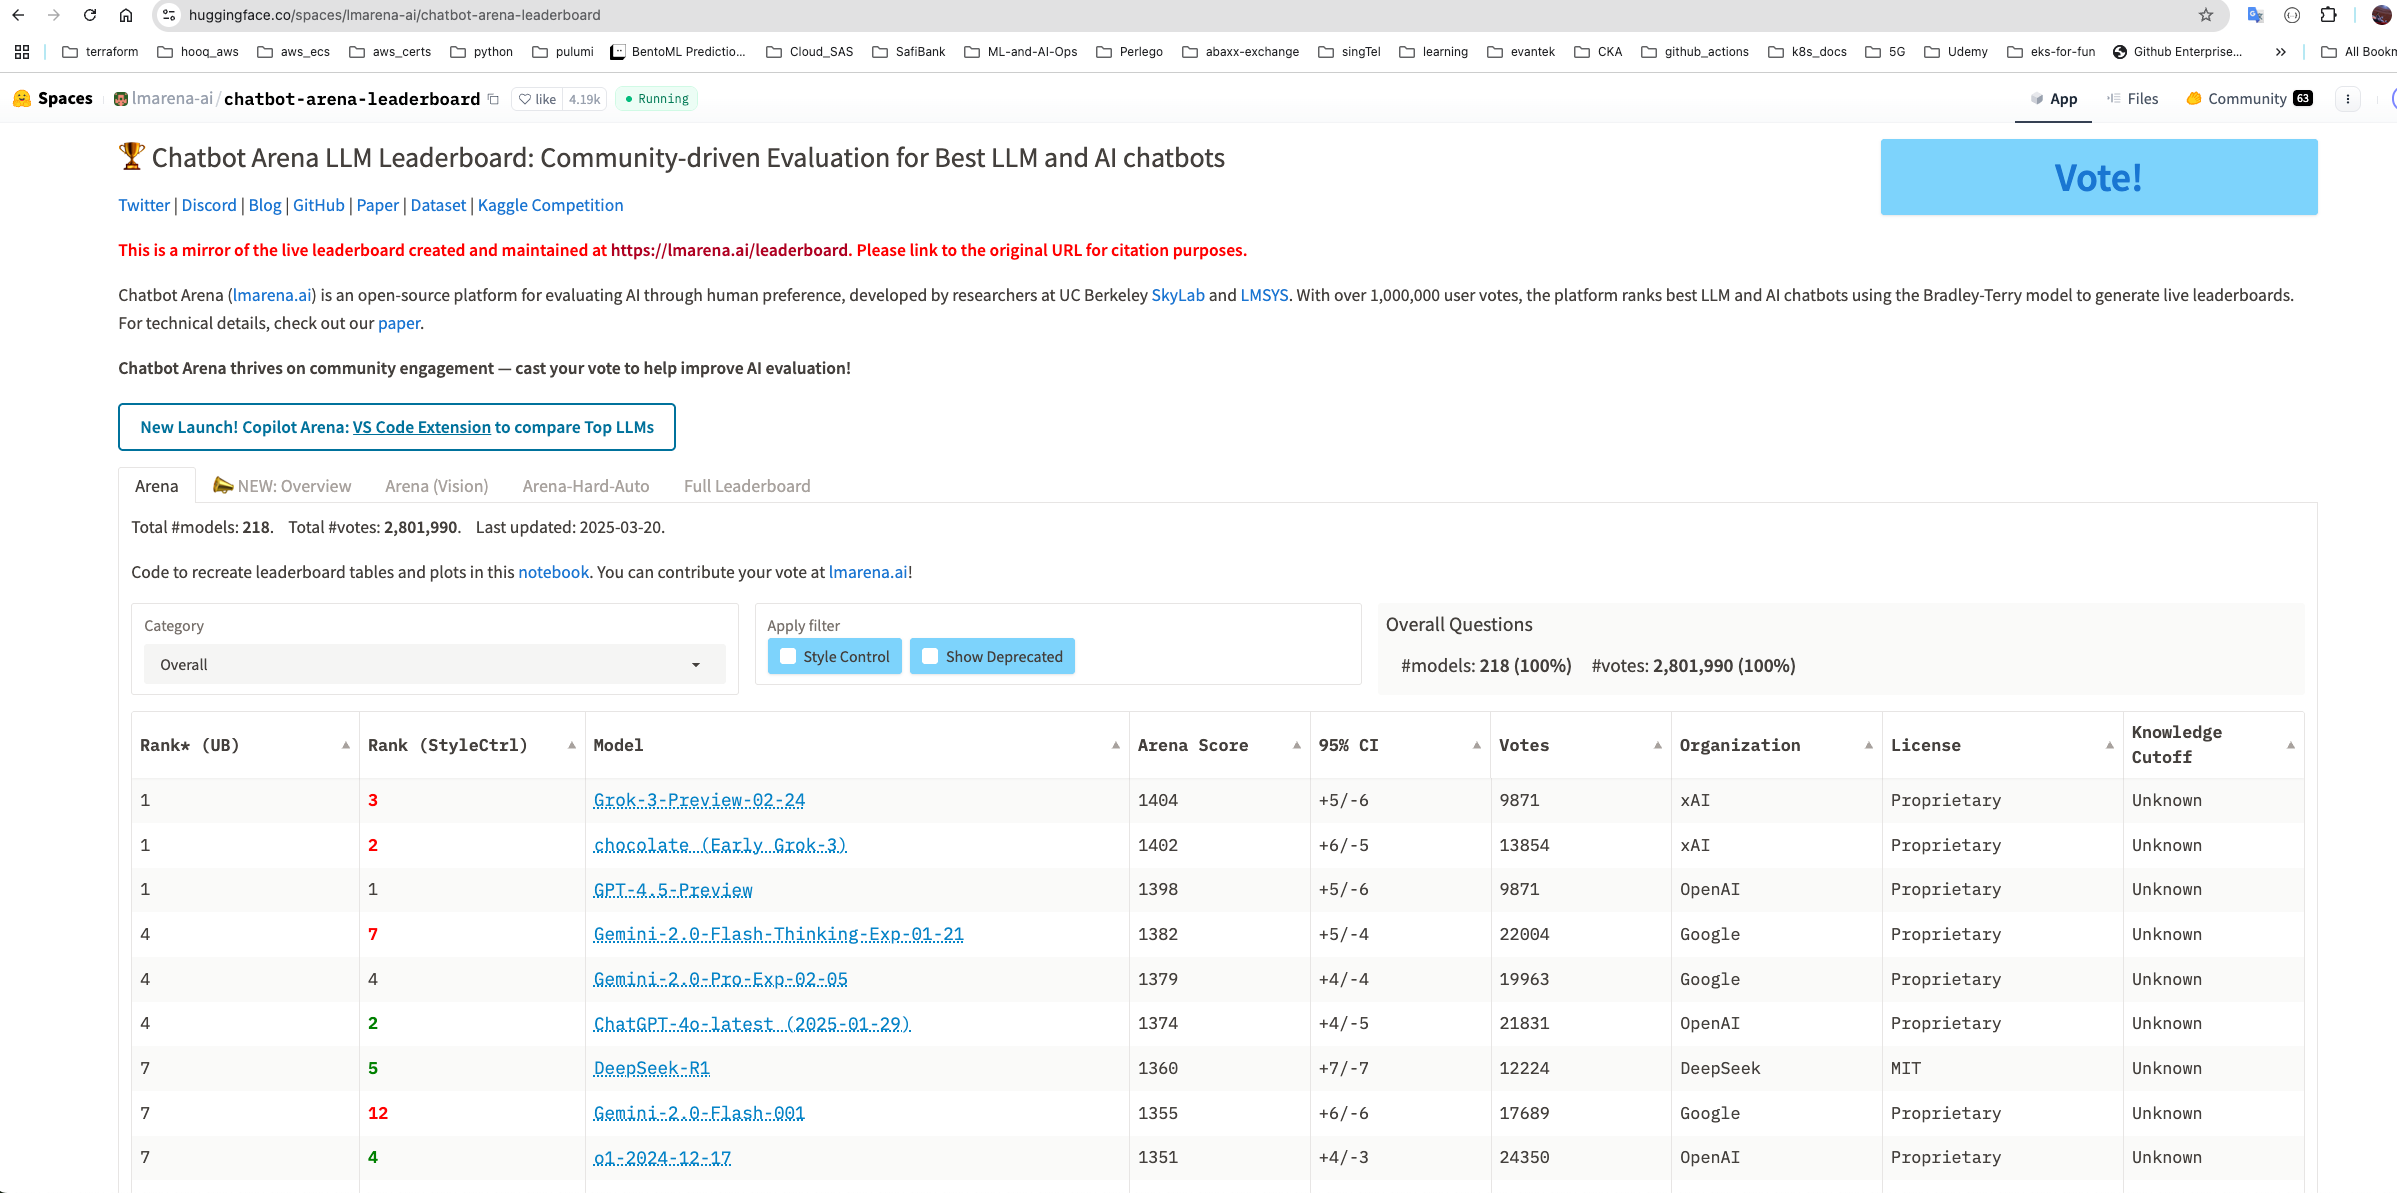The height and width of the screenshot is (1193, 2397).
Task: Open the browser home icon
Action: (x=126, y=15)
